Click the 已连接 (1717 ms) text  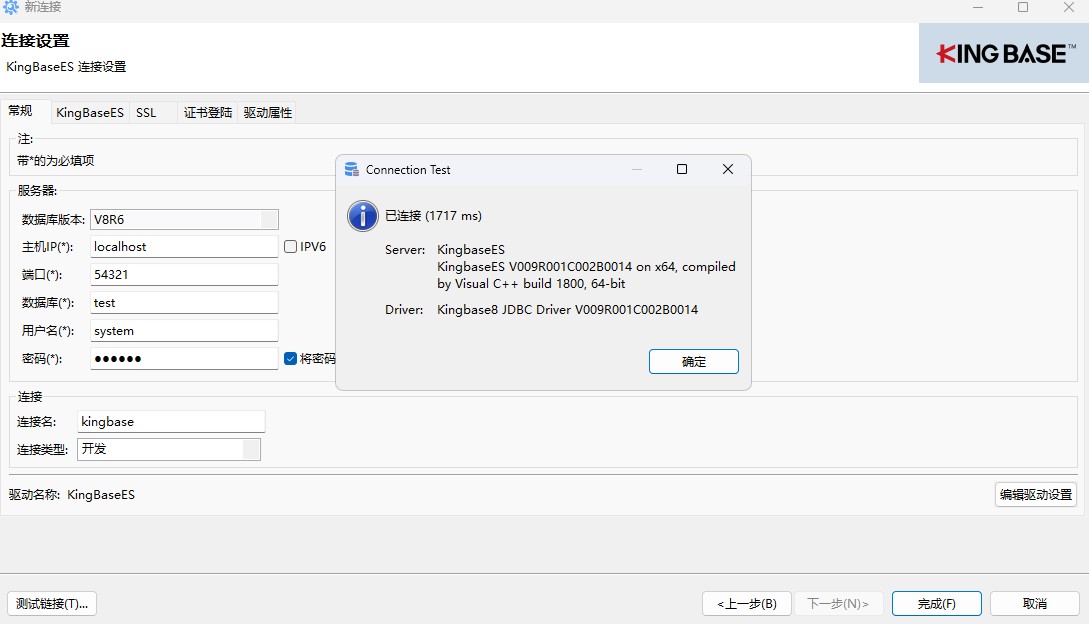(433, 215)
